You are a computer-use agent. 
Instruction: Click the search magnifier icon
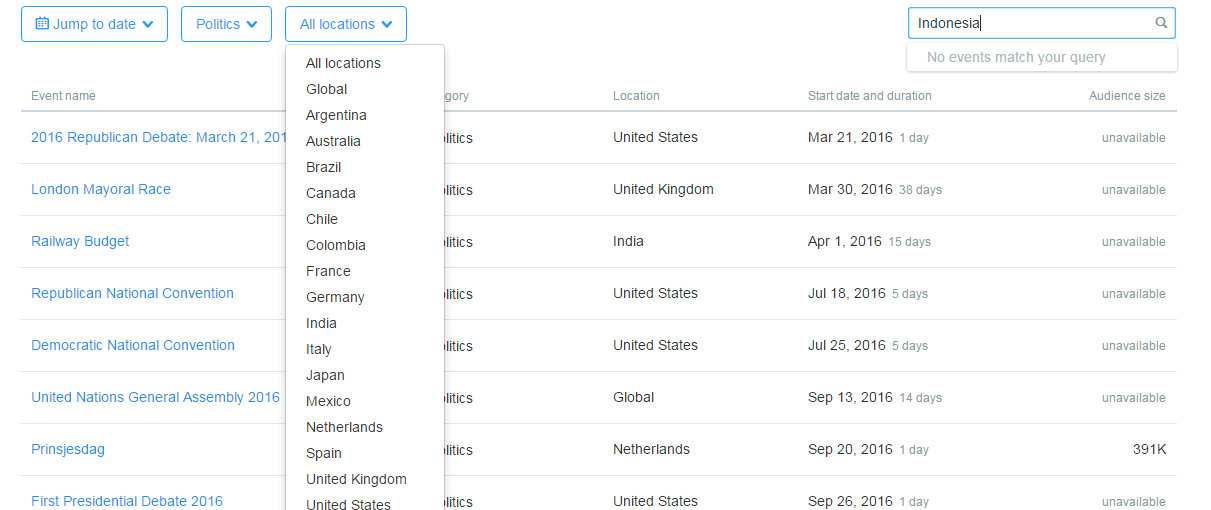pyautogui.click(x=1161, y=23)
